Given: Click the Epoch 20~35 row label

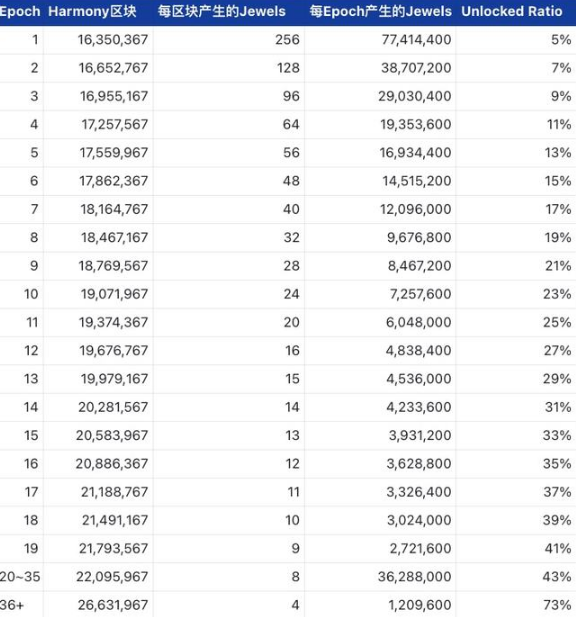Looking at the screenshot, I should [20, 576].
